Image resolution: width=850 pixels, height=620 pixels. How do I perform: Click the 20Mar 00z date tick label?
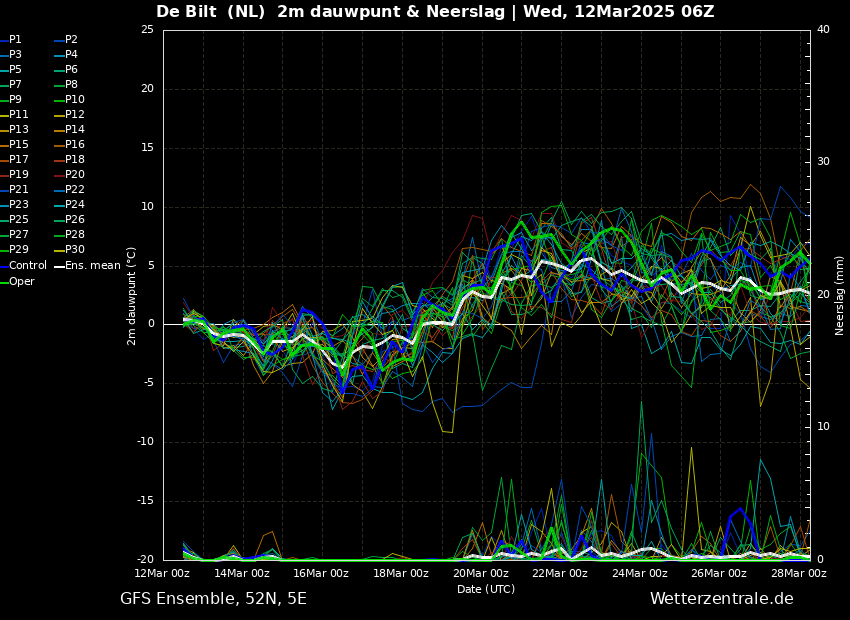[x=480, y=574]
